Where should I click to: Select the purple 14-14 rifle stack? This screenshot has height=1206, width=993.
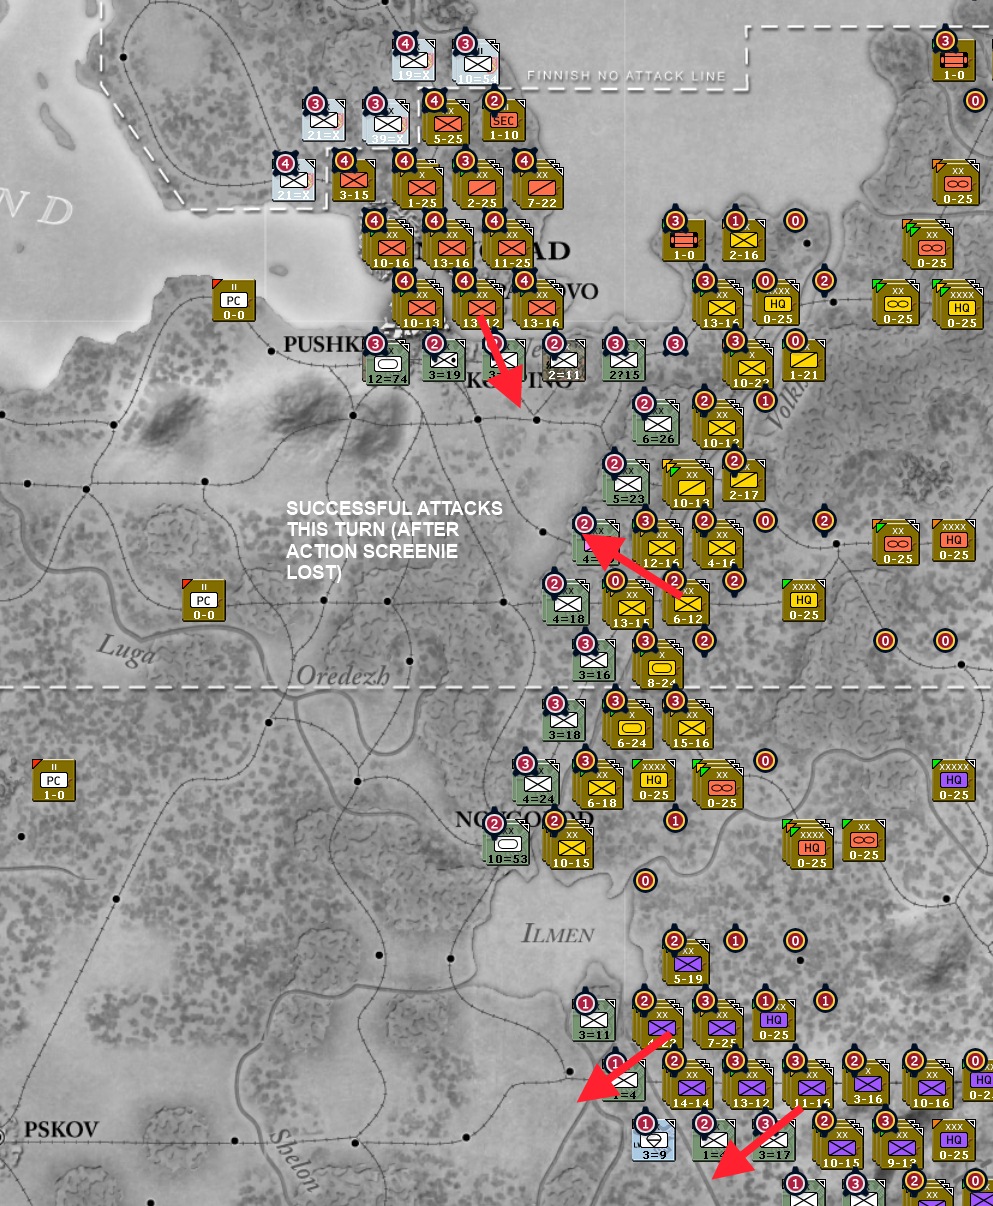coord(689,1083)
